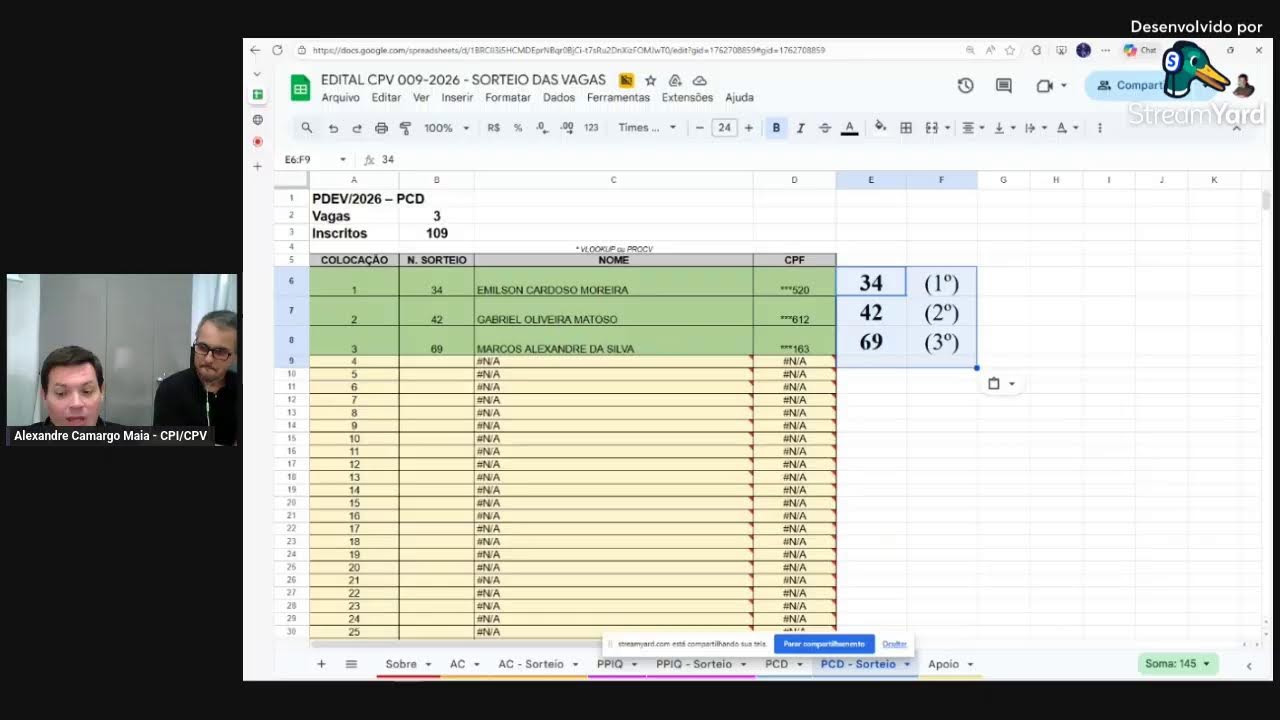This screenshot has width=1280, height=720.
Task: Open the Extensões menu
Action: [687, 98]
